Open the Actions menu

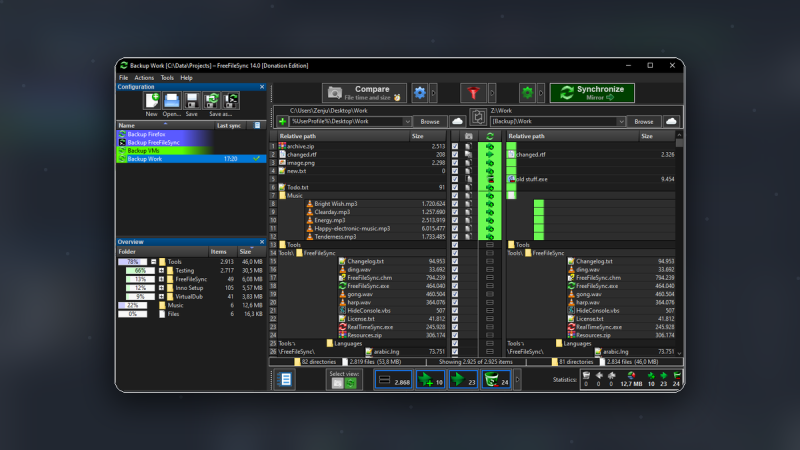[x=144, y=78]
